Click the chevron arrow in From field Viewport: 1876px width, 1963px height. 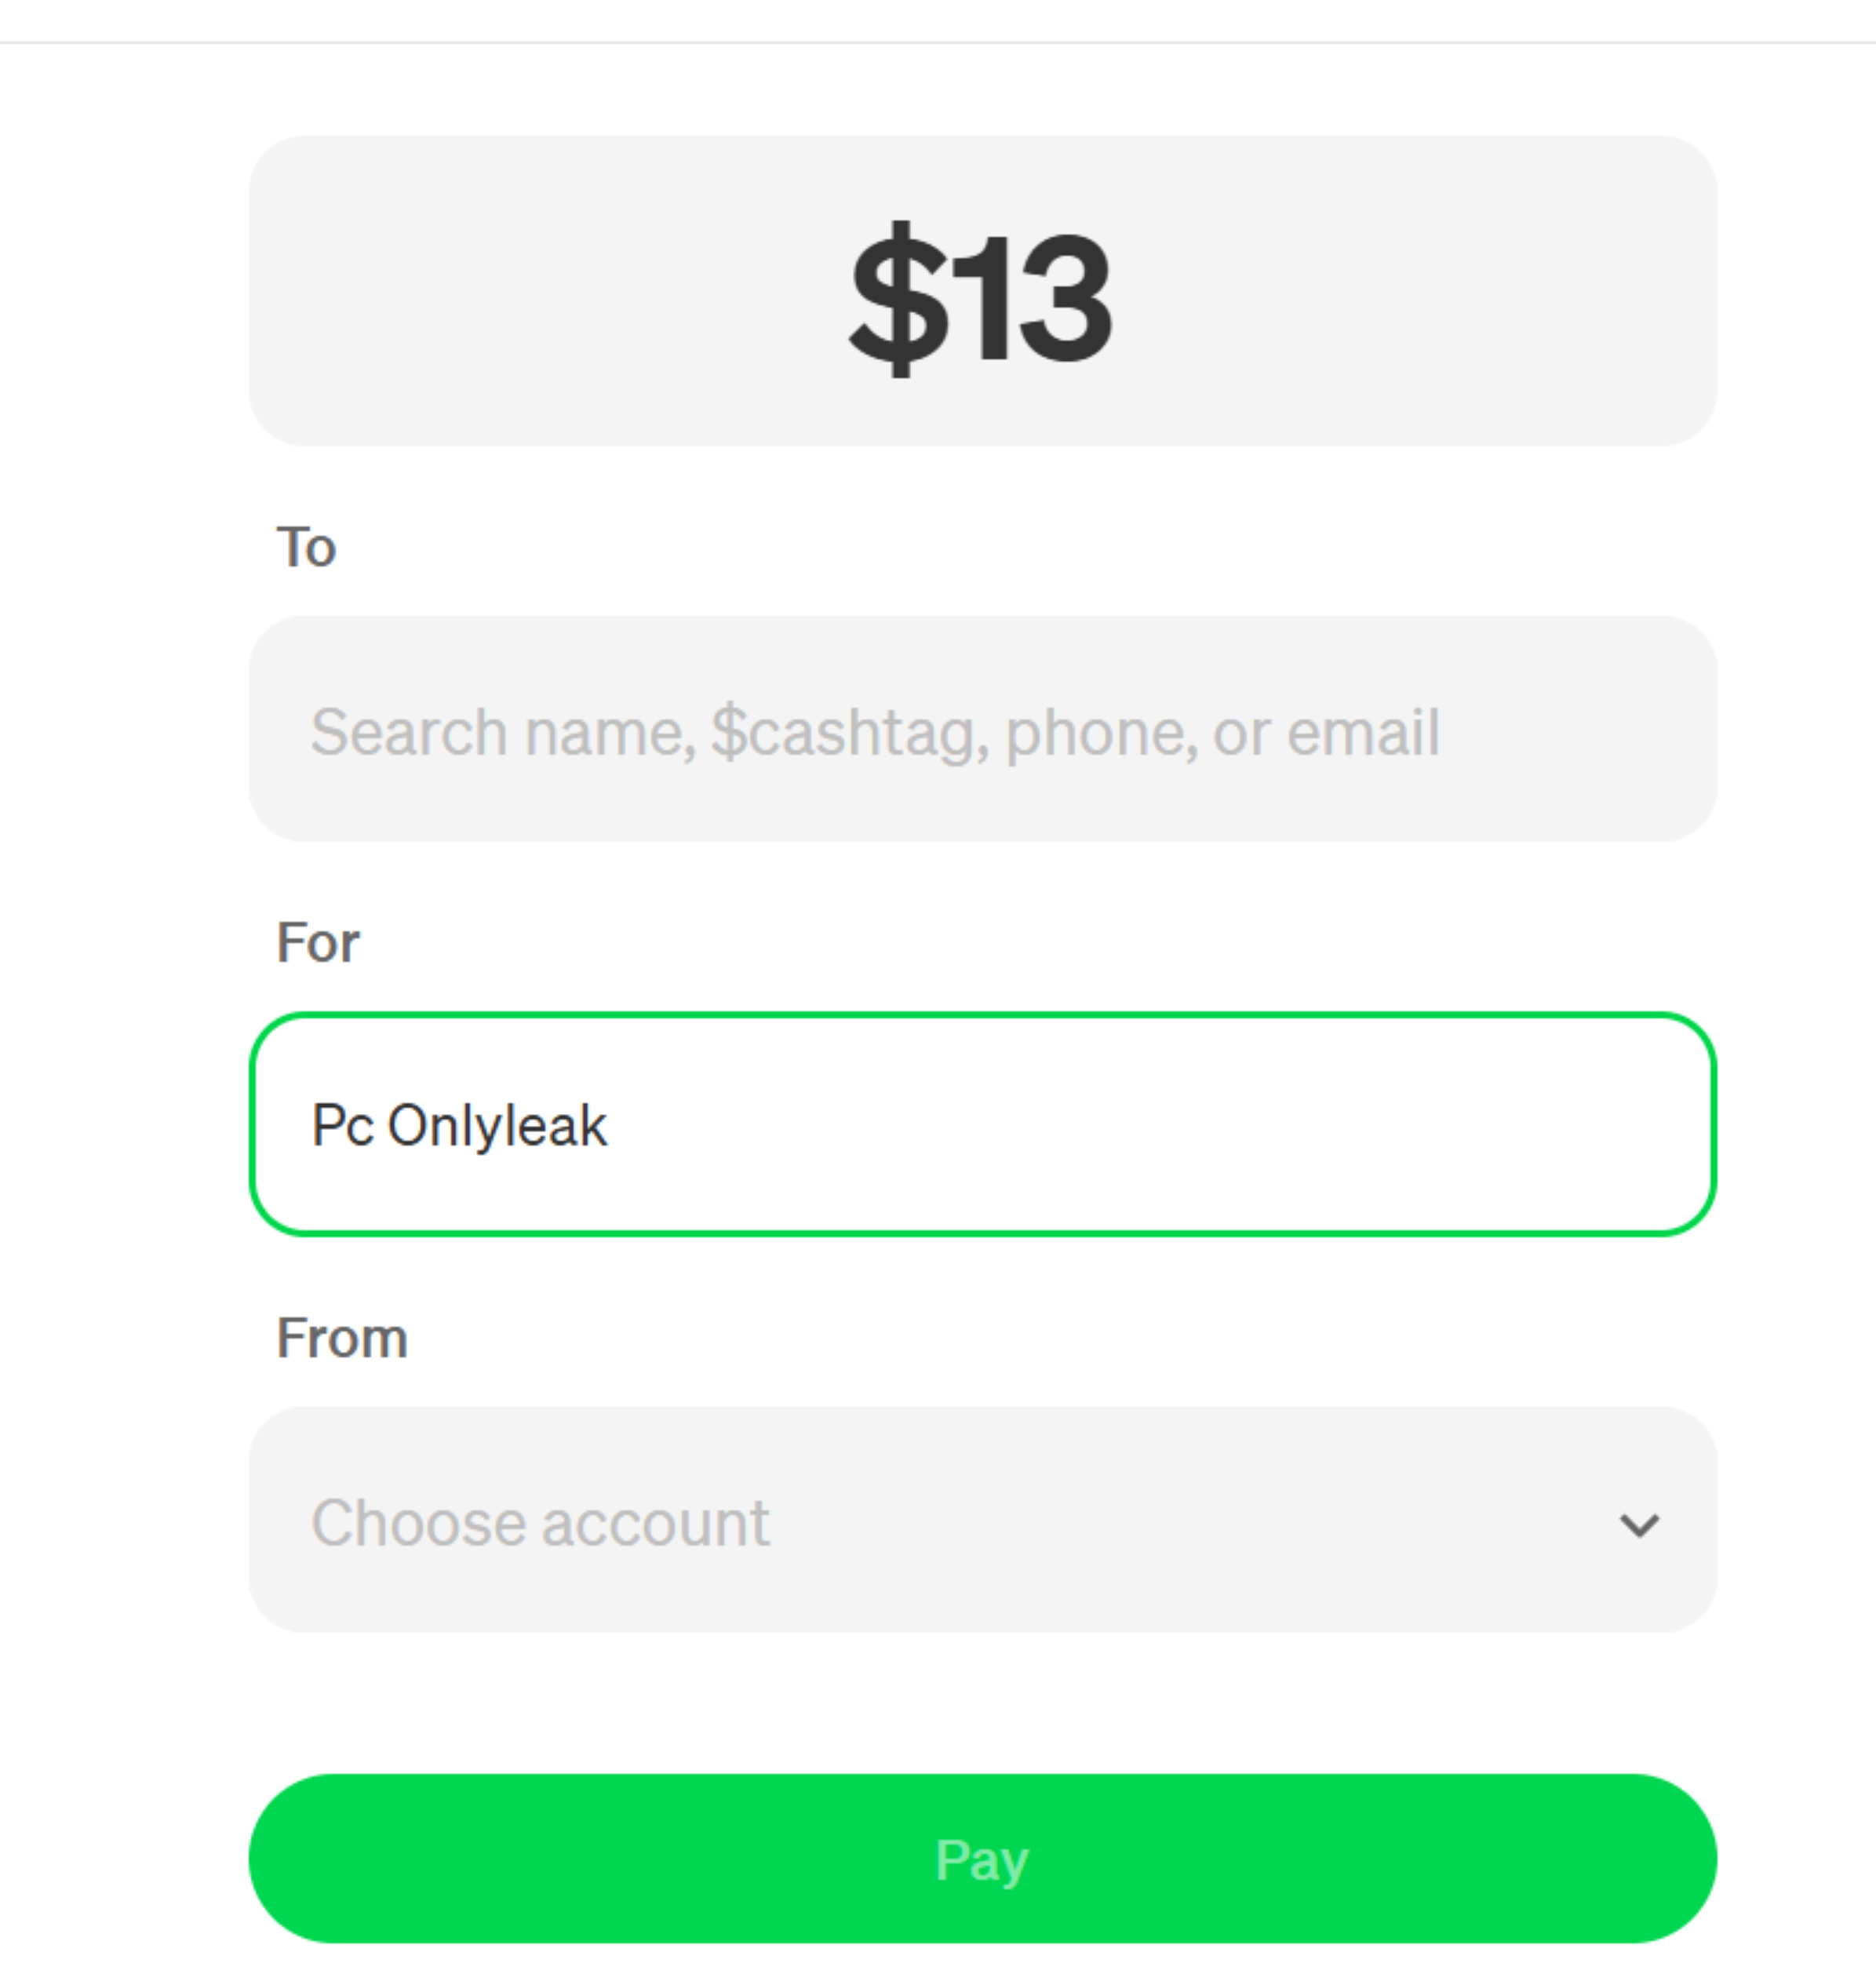(x=1638, y=1524)
